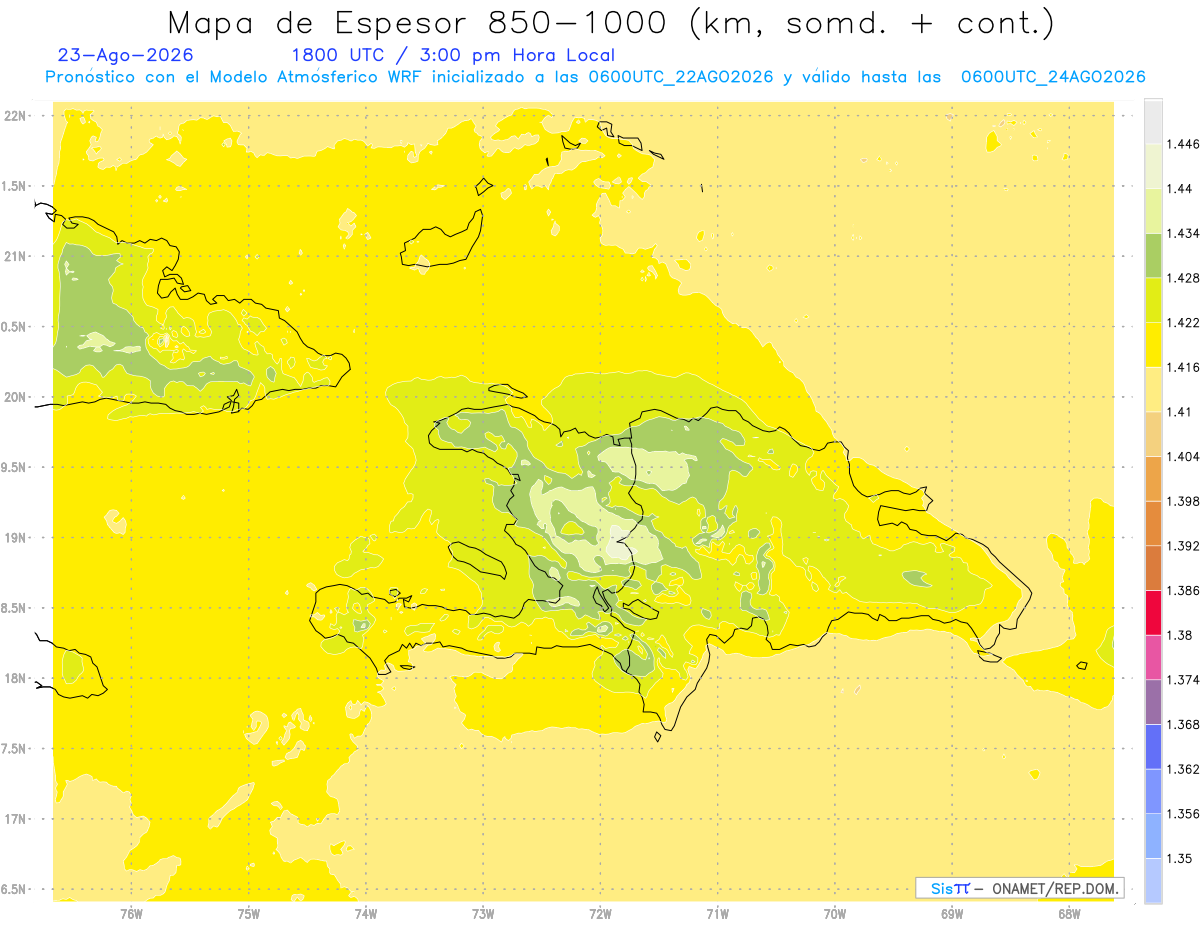Click the latitude label "17N"

click(x=15, y=819)
